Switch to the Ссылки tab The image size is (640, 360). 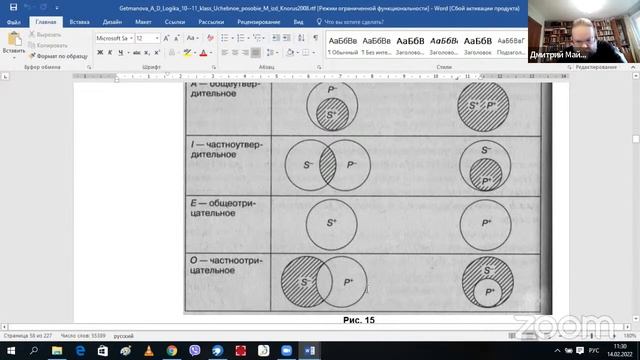[x=175, y=22]
